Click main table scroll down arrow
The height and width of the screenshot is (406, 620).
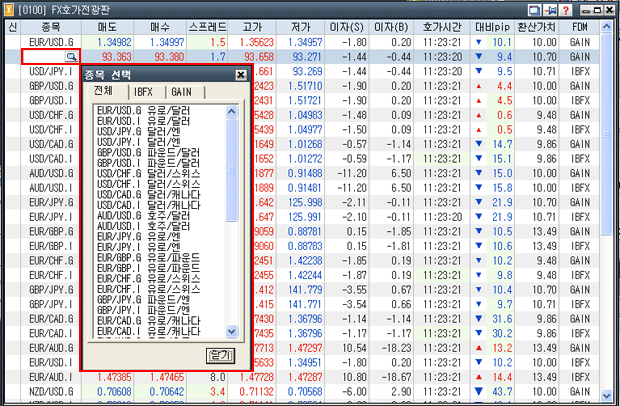tap(606, 395)
